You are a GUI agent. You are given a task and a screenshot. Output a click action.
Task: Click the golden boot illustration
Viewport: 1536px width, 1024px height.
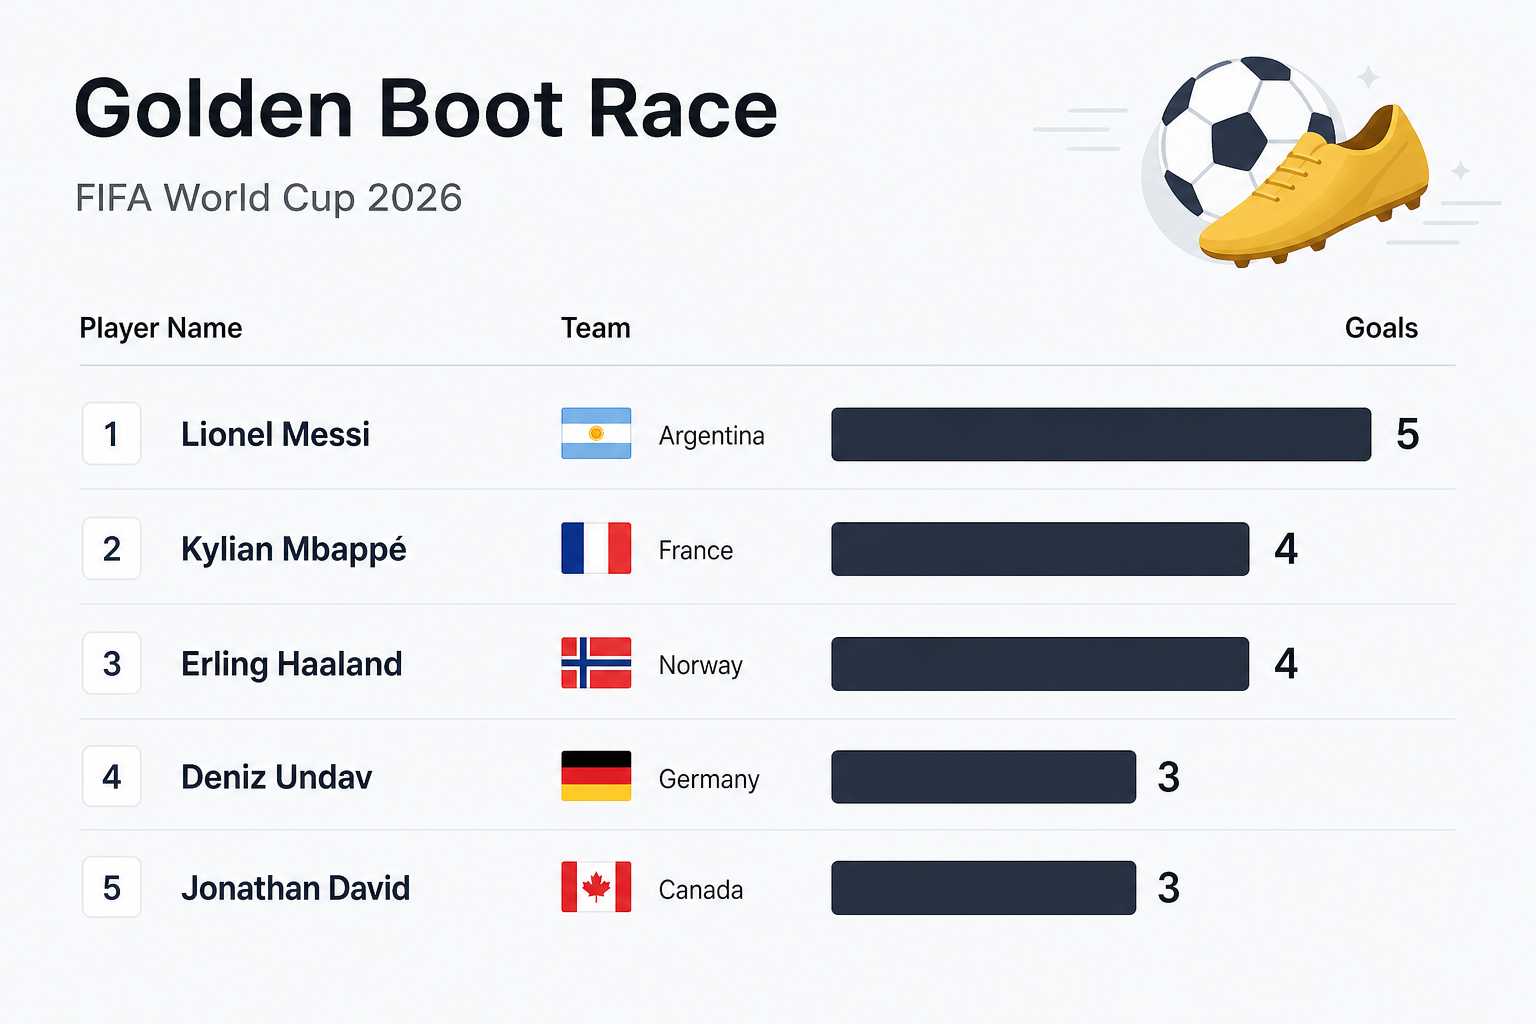click(1314, 188)
